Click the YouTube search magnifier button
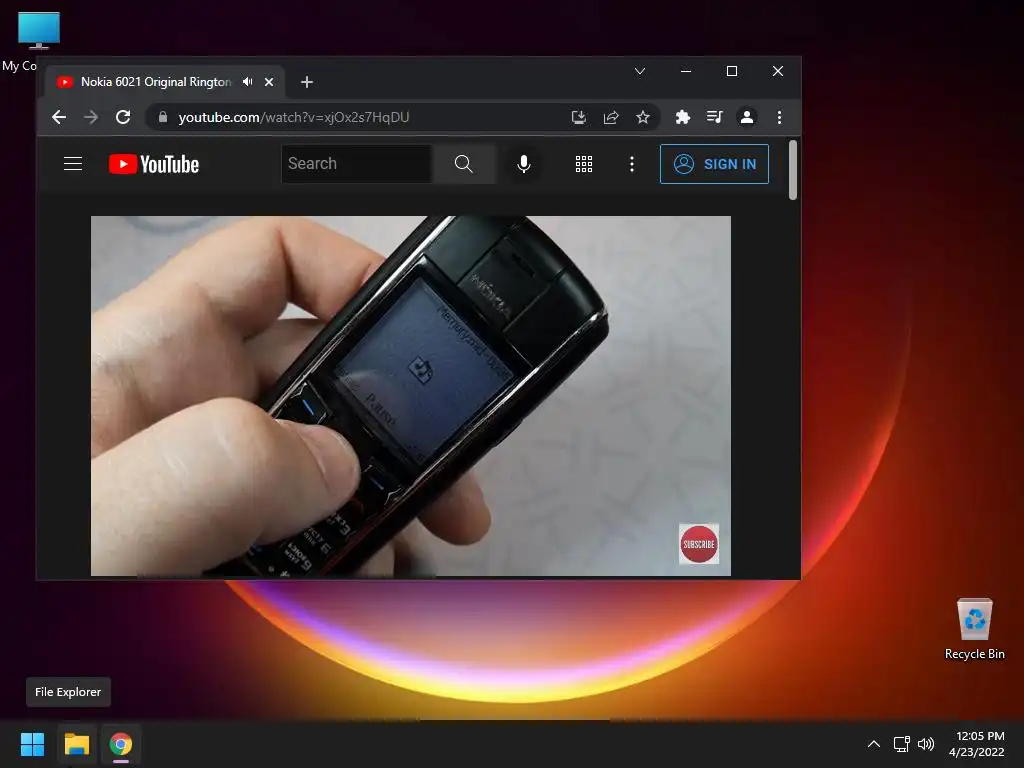The height and width of the screenshot is (768, 1024). click(x=464, y=163)
